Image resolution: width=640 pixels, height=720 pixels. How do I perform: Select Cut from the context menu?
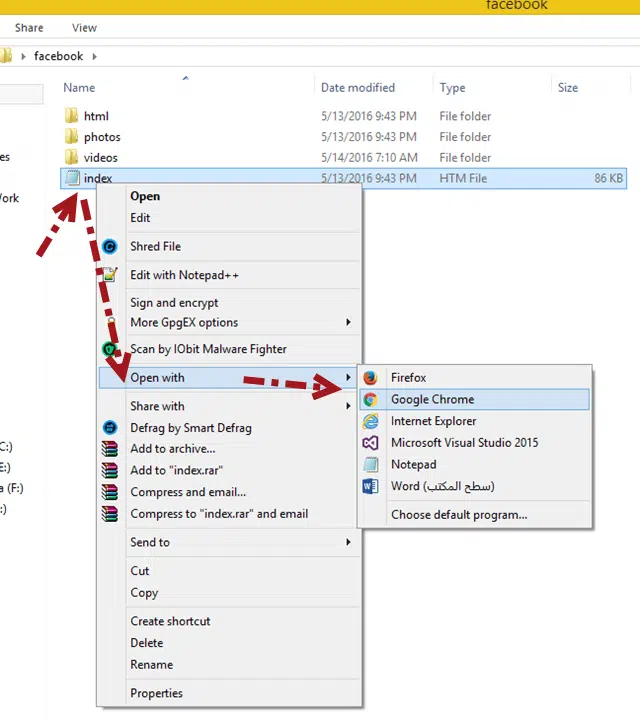coord(140,571)
